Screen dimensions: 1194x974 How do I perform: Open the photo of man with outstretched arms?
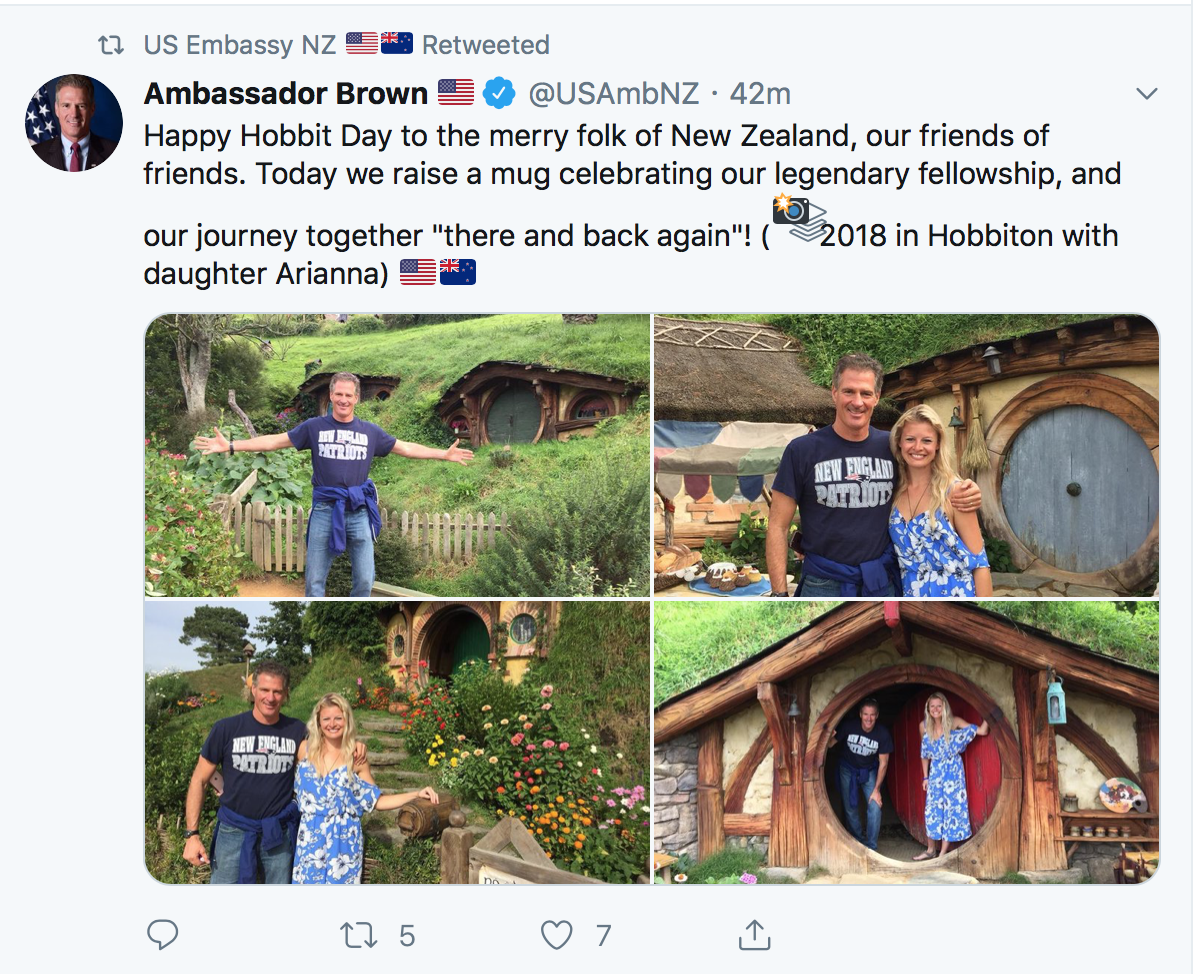[397, 455]
